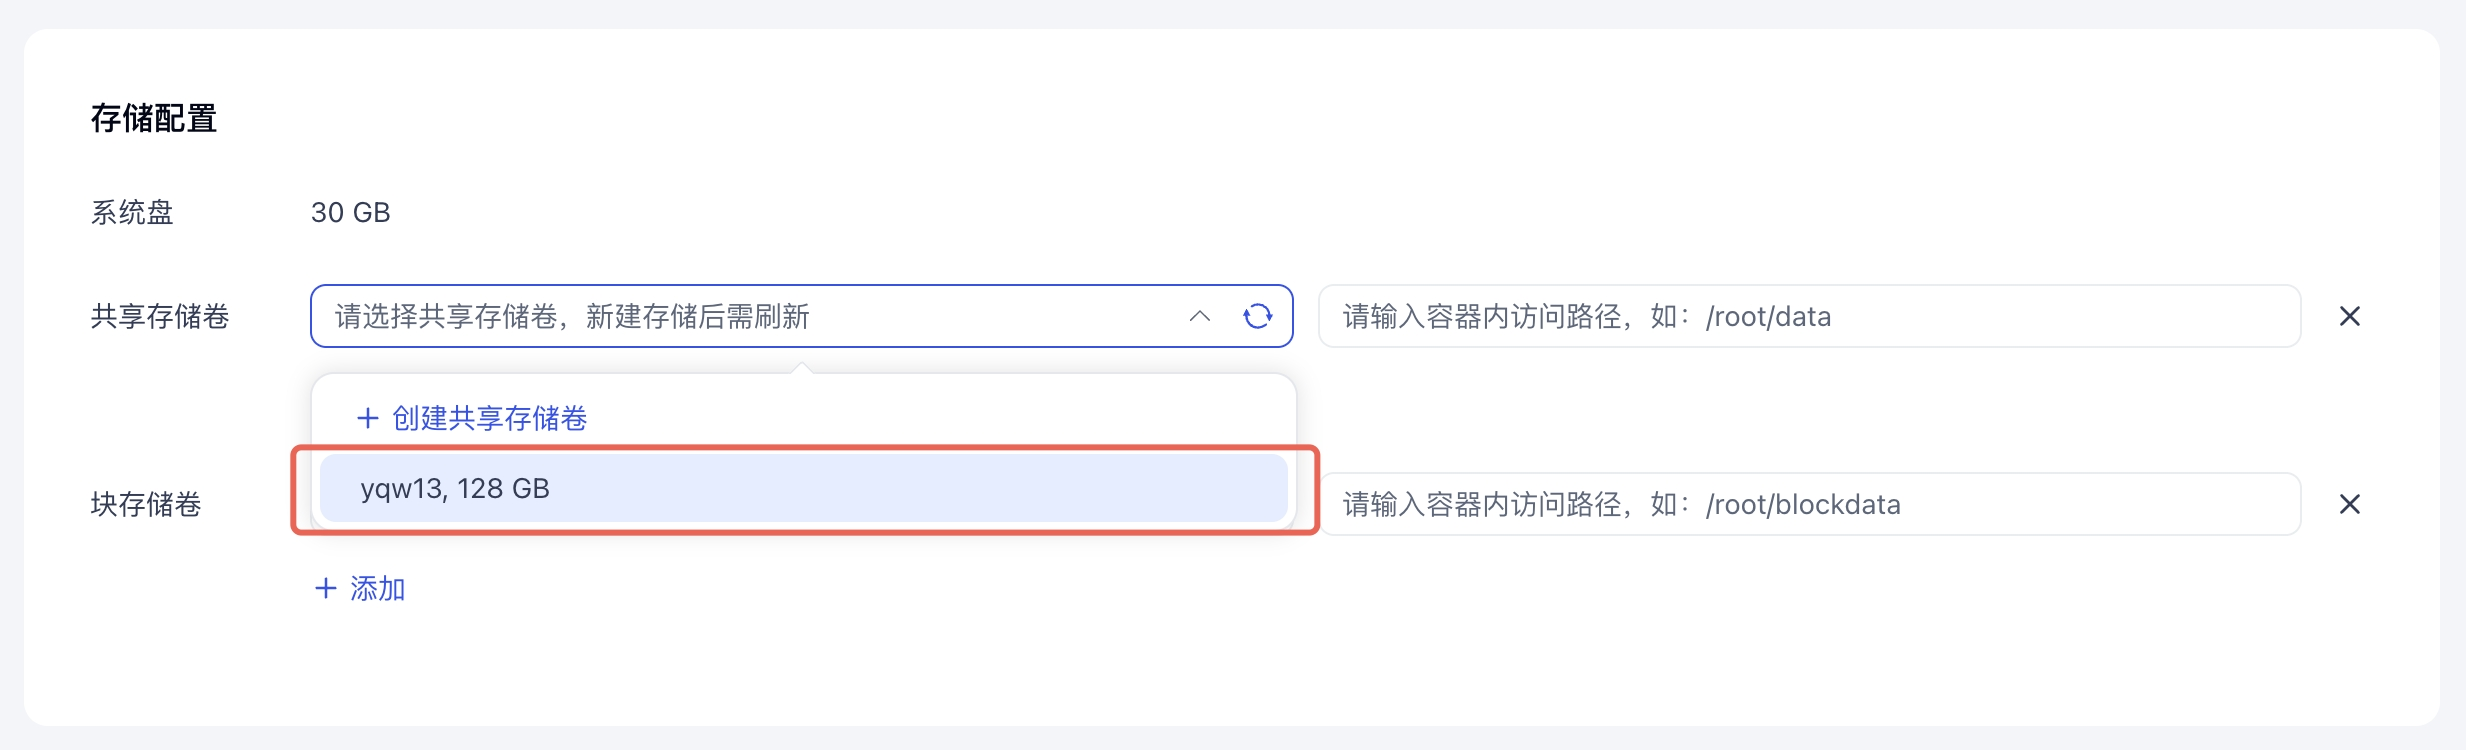
Task: Focus the /root/blockdata container path field
Action: point(1808,504)
